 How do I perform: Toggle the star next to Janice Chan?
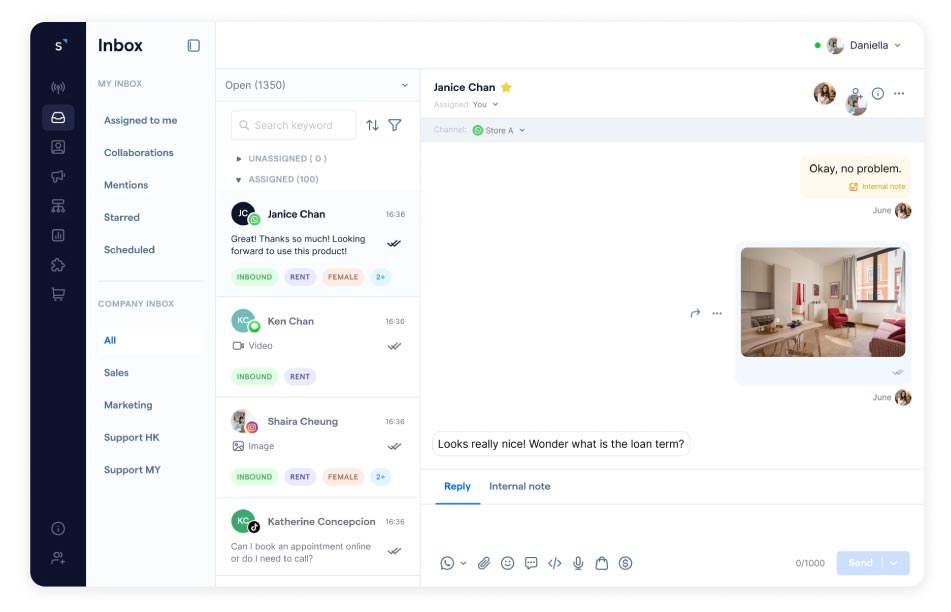(506, 88)
